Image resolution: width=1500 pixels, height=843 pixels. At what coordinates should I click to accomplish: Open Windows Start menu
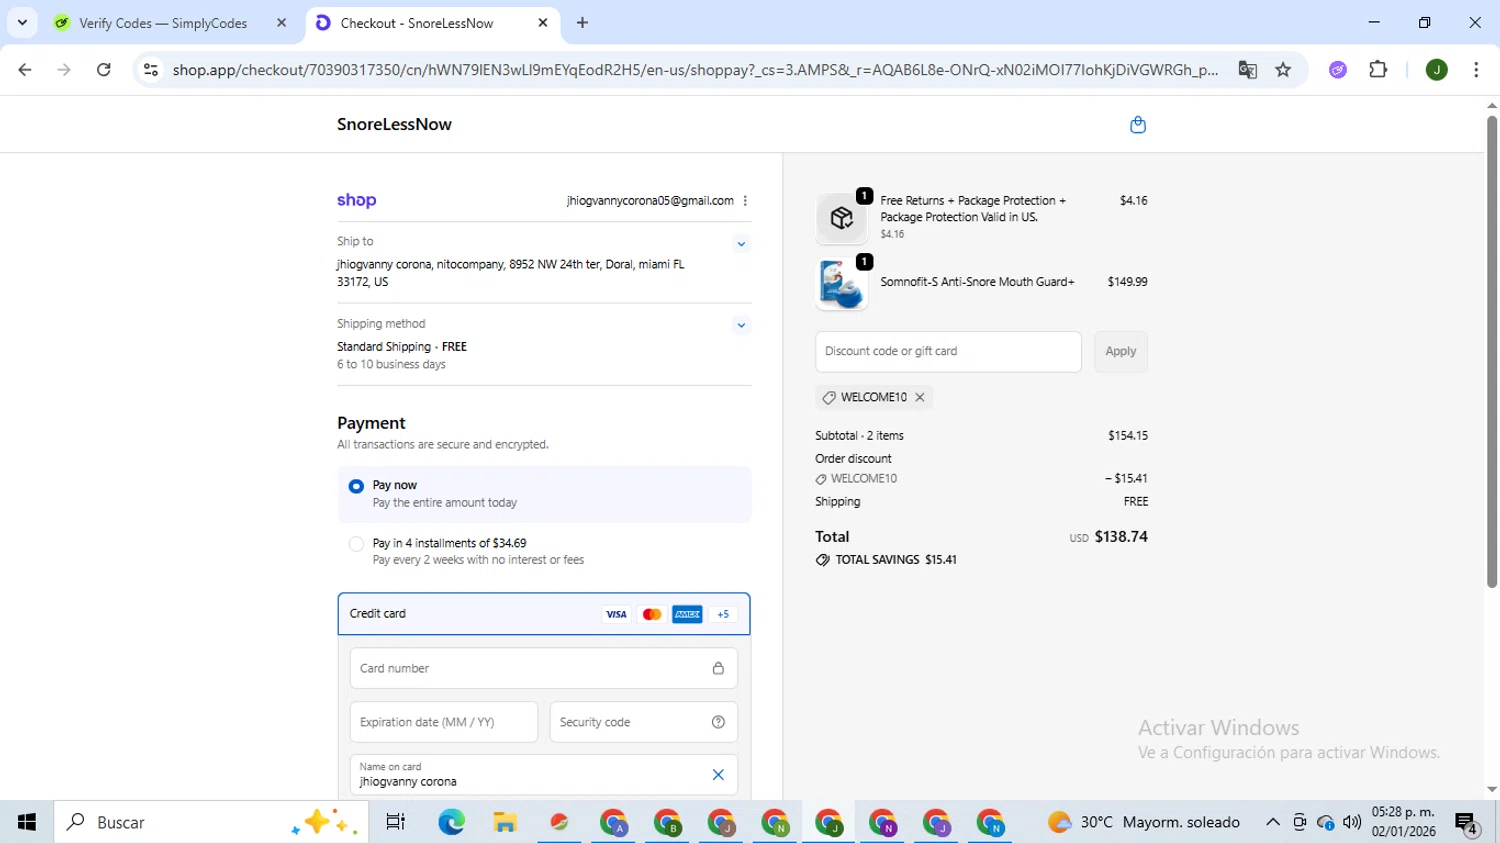click(27, 822)
